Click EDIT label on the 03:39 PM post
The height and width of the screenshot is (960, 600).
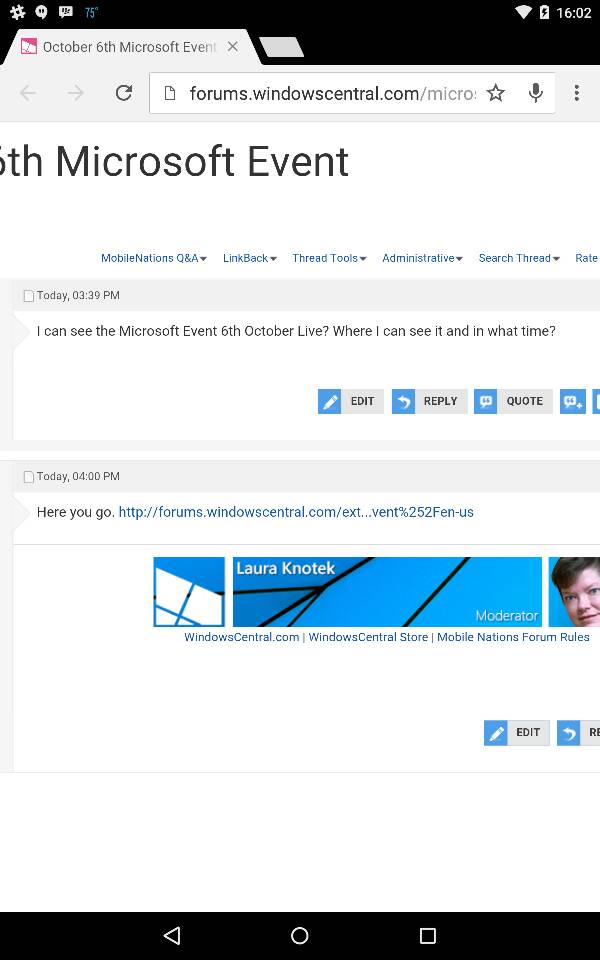coord(362,402)
